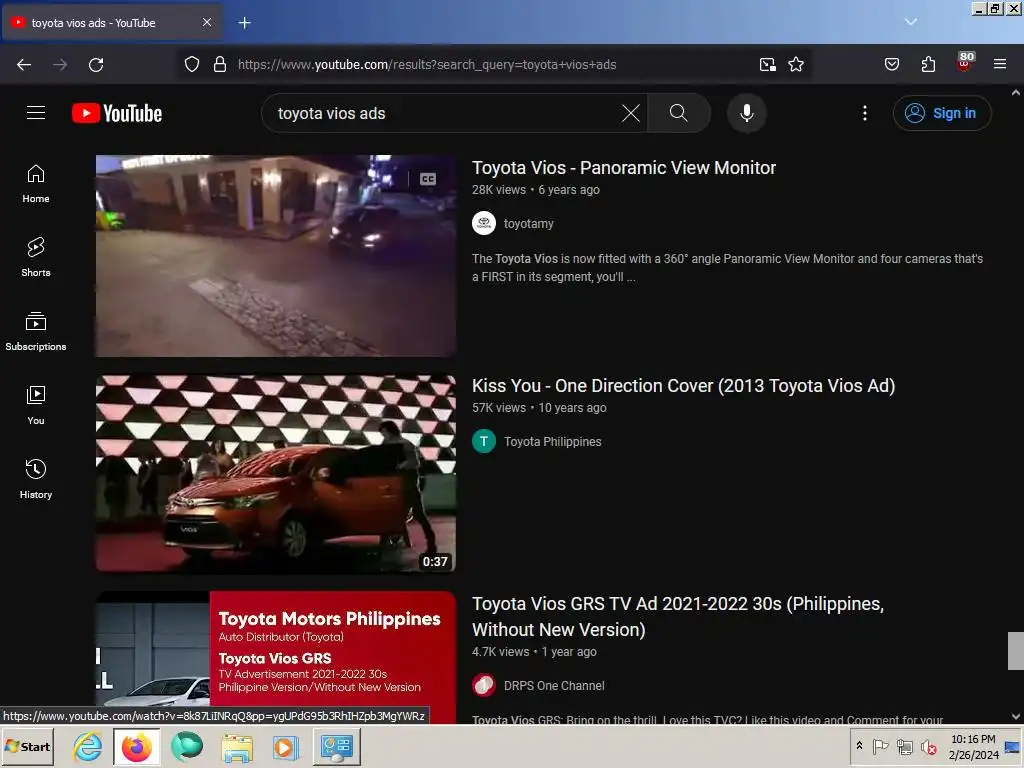This screenshot has height=768, width=1024.
Task: Open Windows Media Player on taskbar
Action: [285, 746]
